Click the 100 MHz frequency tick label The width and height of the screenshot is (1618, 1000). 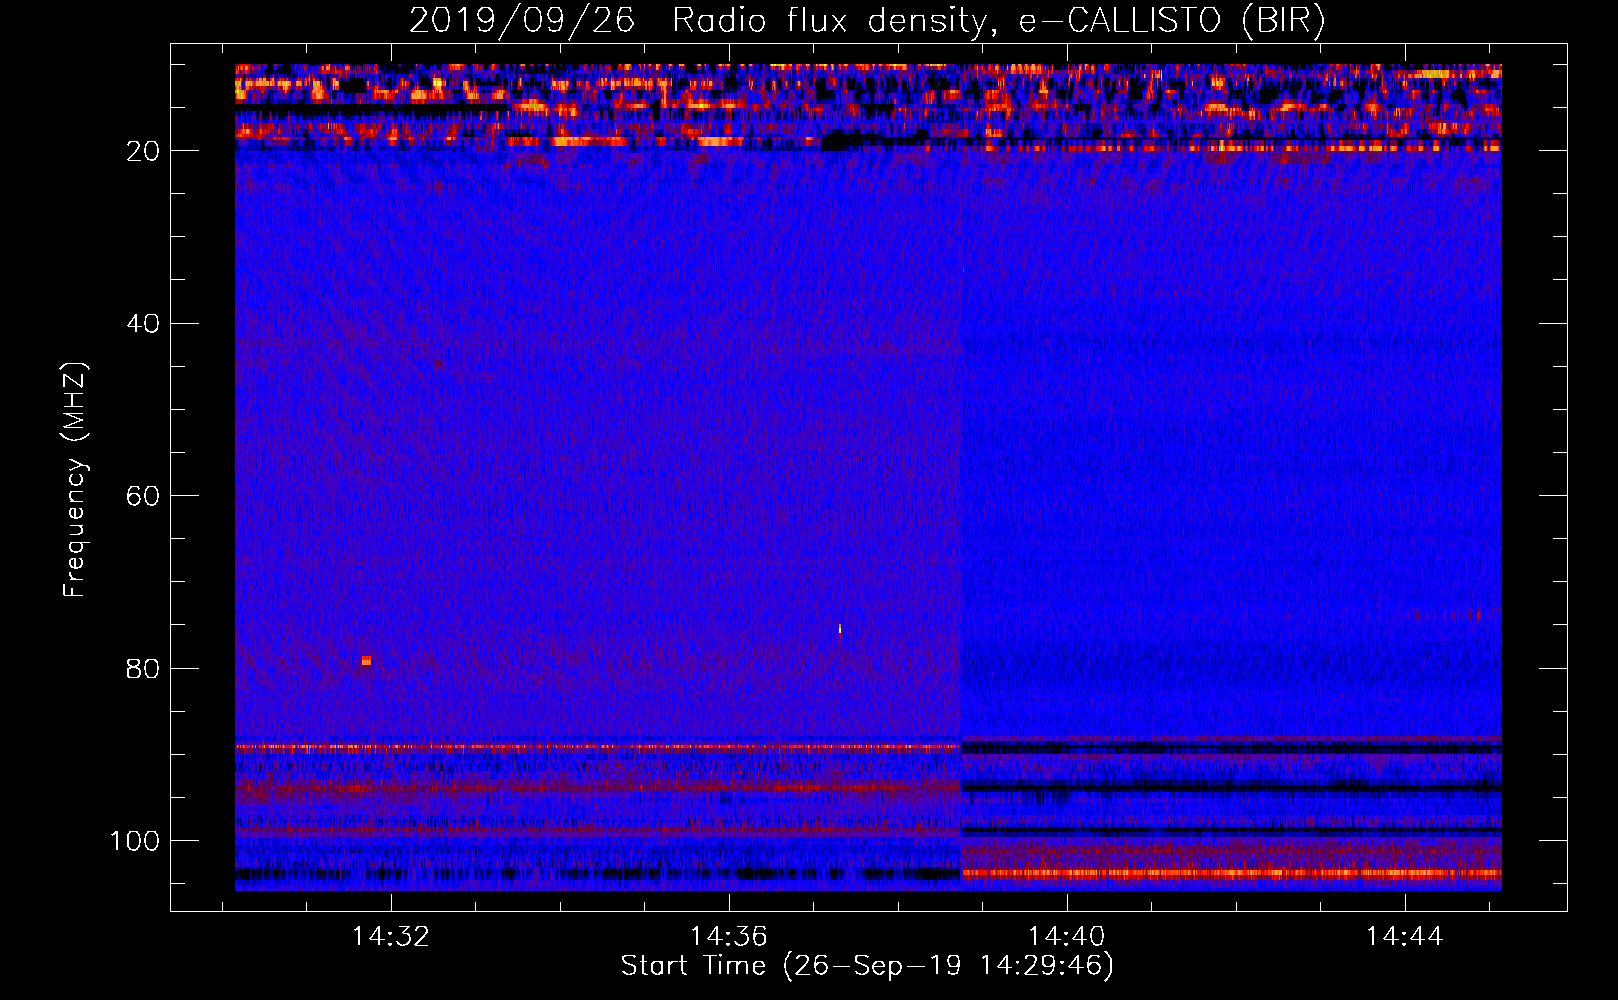pos(135,841)
